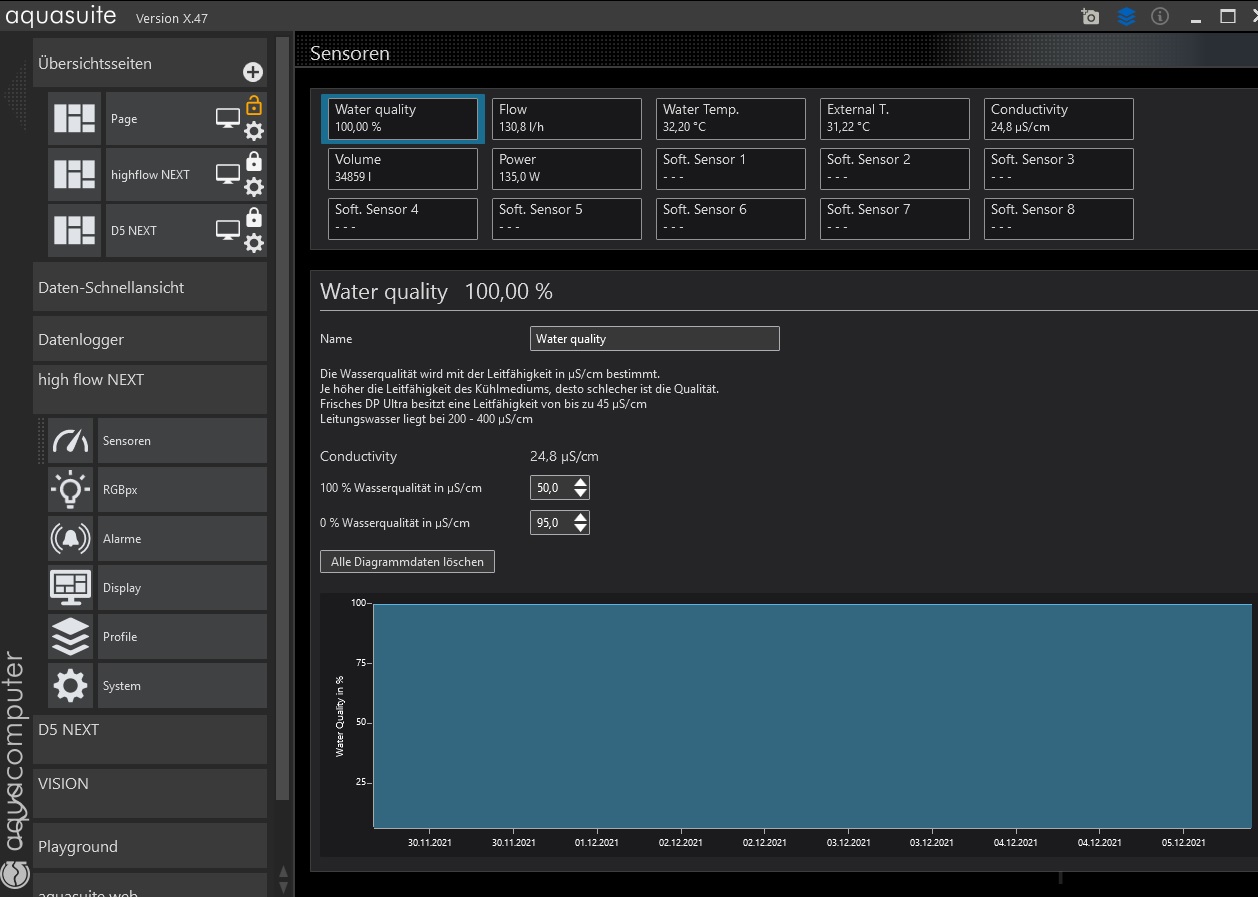Click the 95,0 threshold value field
Viewport: 1258px width, 897px height.
click(550, 523)
